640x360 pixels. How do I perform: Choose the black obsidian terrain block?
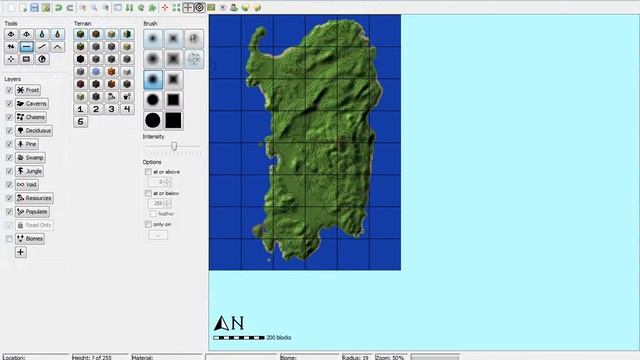pos(80,59)
